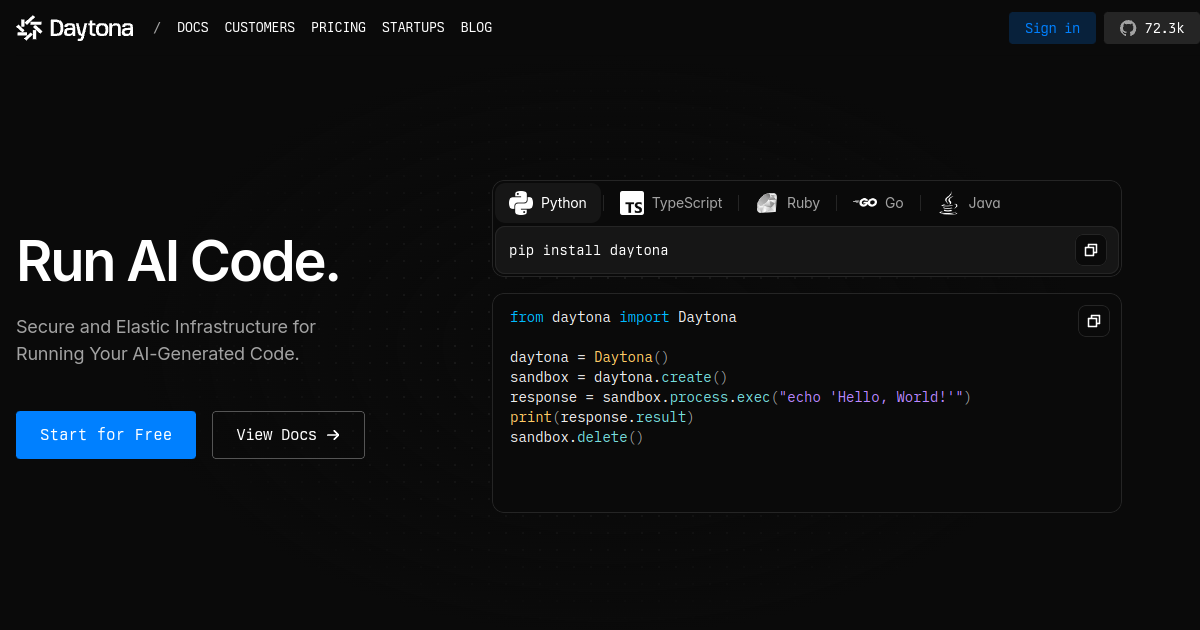The height and width of the screenshot is (630, 1200).
Task: Open the STARTUPS page
Action: coord(413,28)
